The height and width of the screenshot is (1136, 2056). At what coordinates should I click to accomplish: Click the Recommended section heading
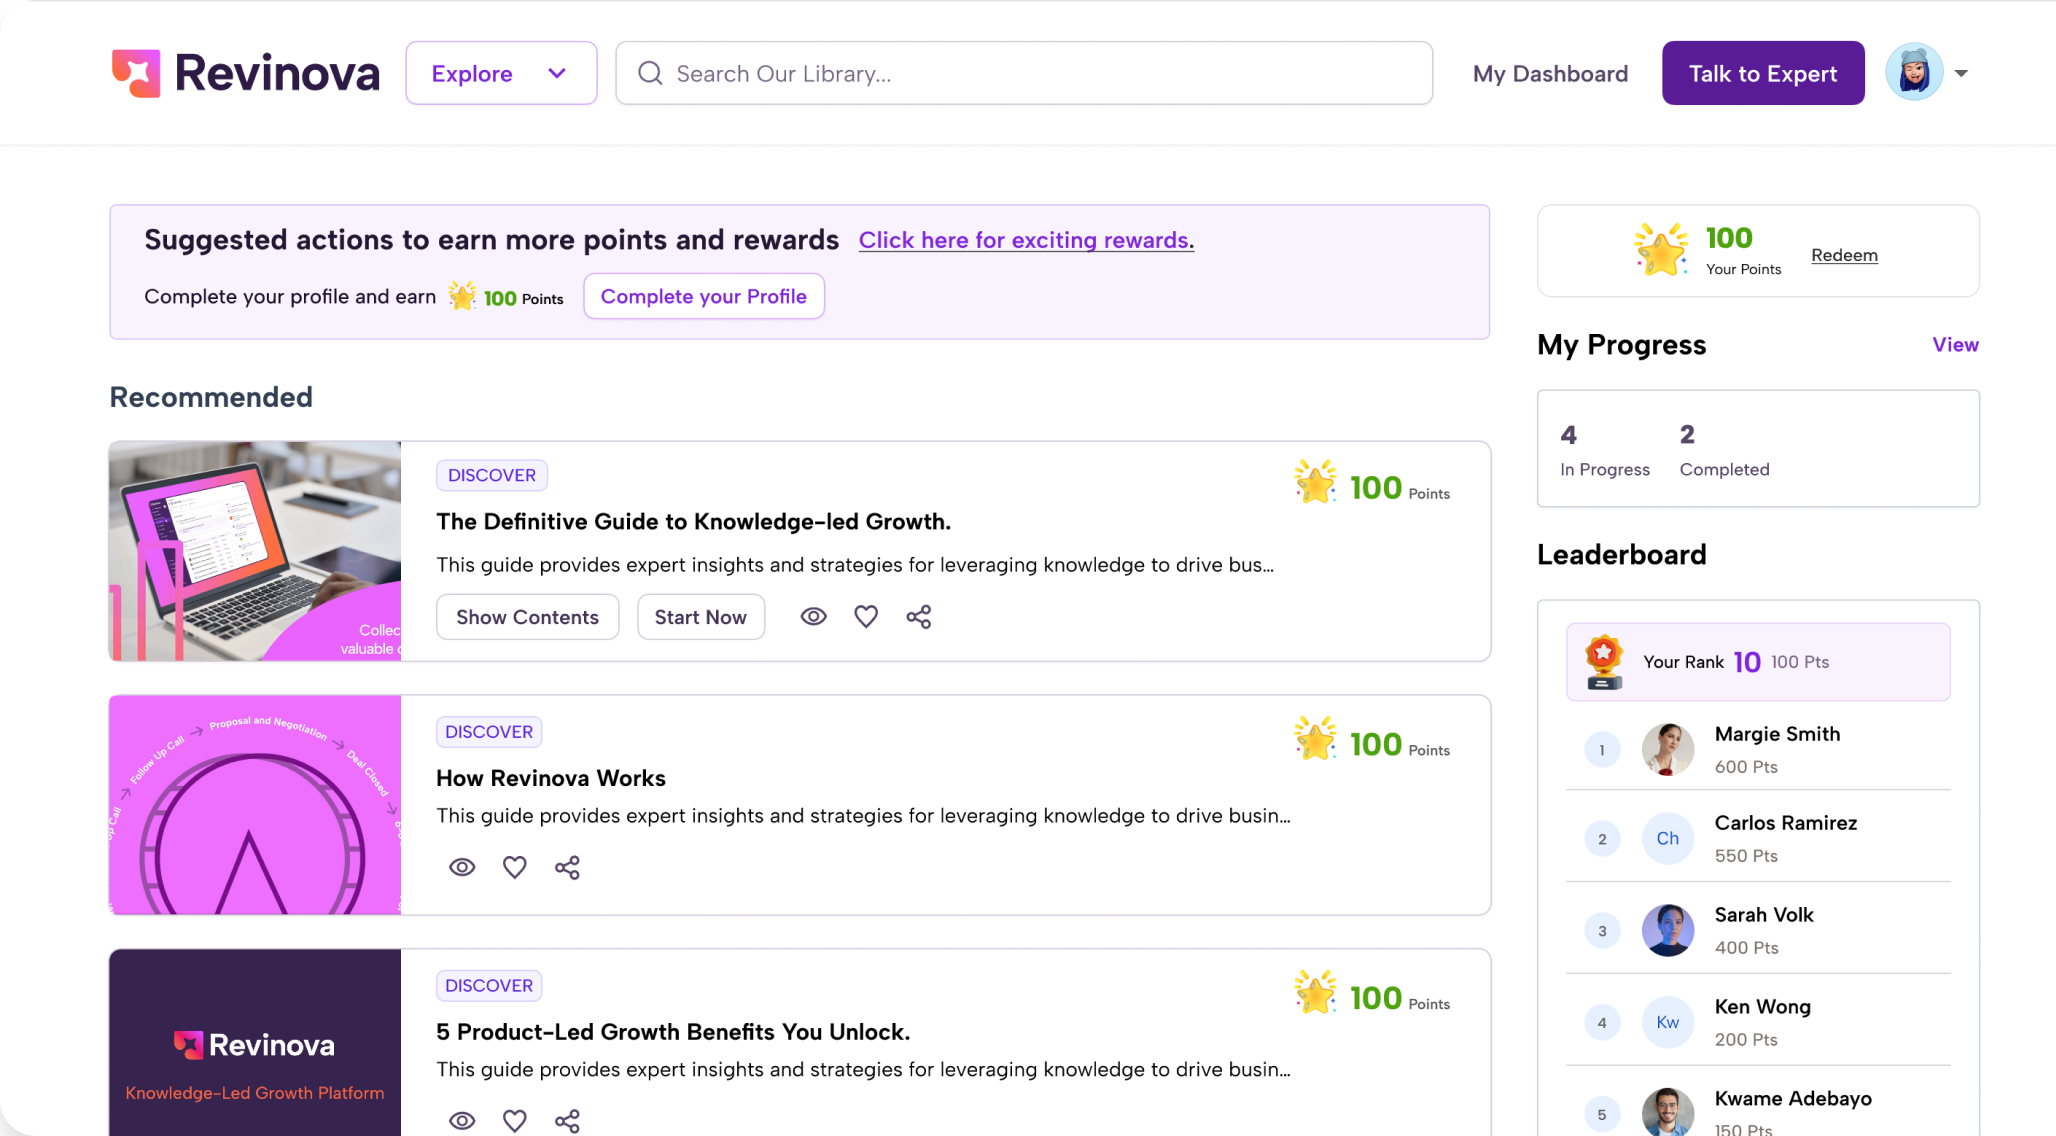211,397
